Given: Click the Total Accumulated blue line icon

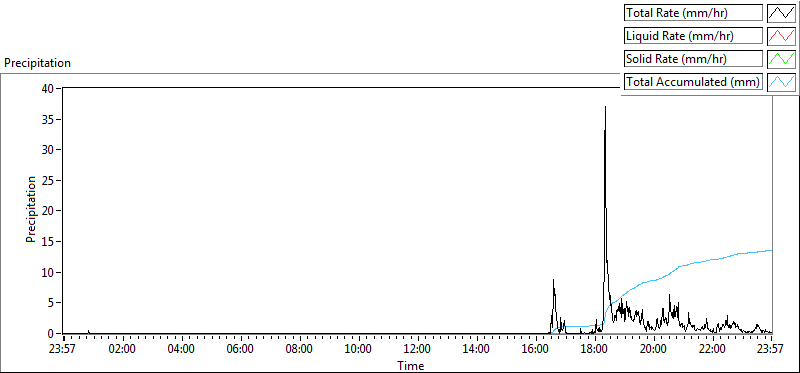Looking at the screenshot, I should click(x=781, y=82).
